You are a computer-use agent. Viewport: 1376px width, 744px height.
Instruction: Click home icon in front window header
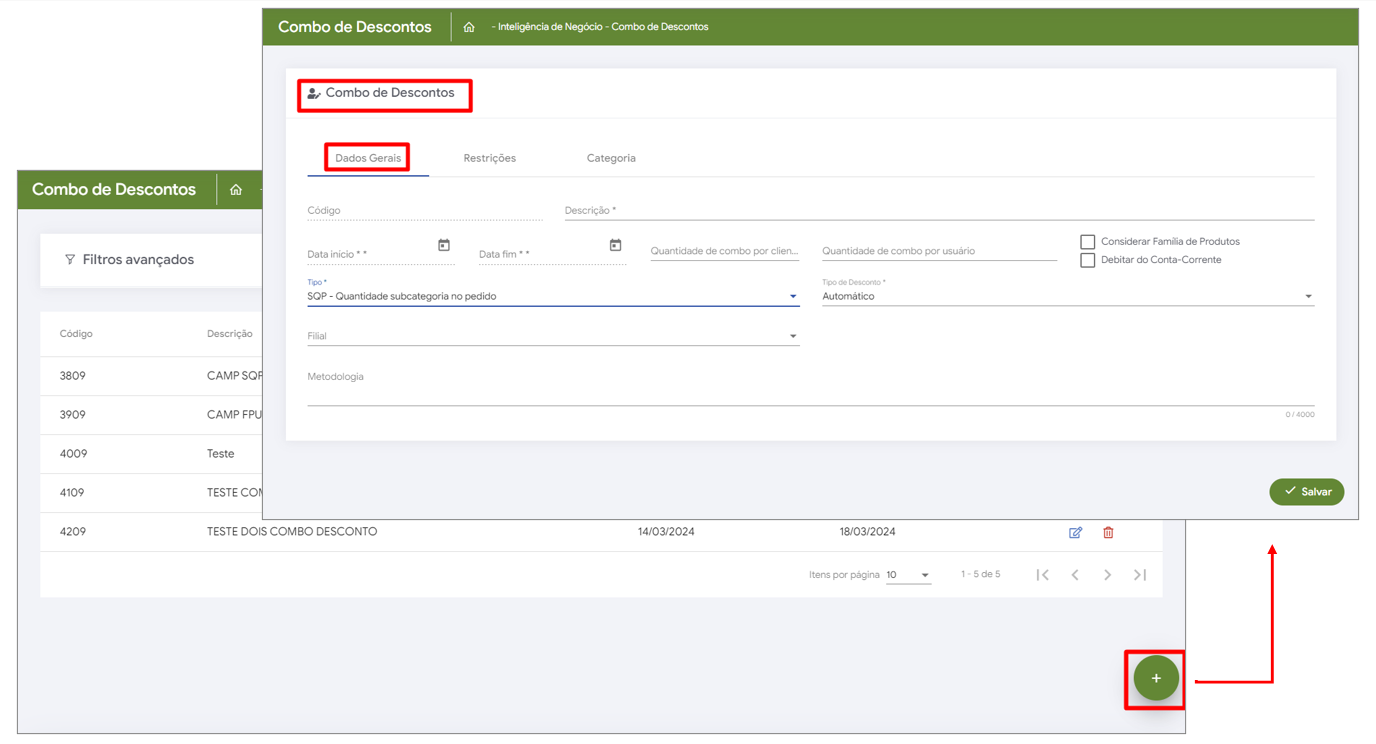(x=469, y=27)
